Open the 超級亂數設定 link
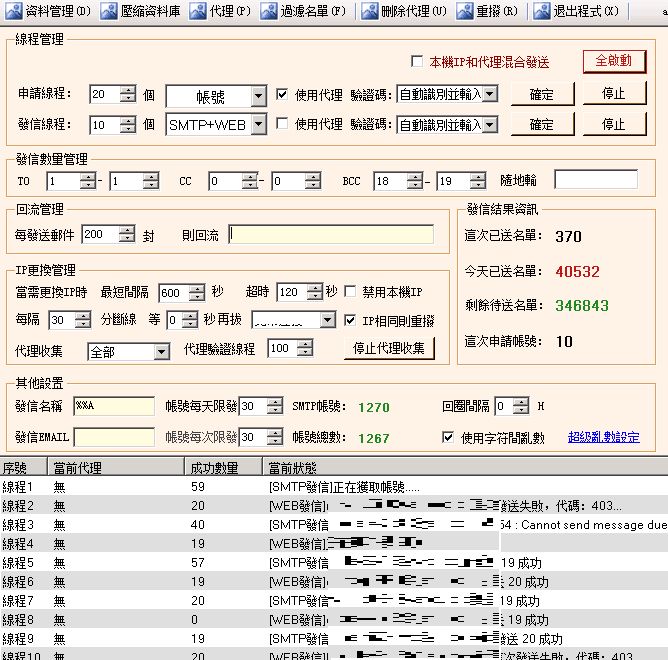 [x=603, y=437]
